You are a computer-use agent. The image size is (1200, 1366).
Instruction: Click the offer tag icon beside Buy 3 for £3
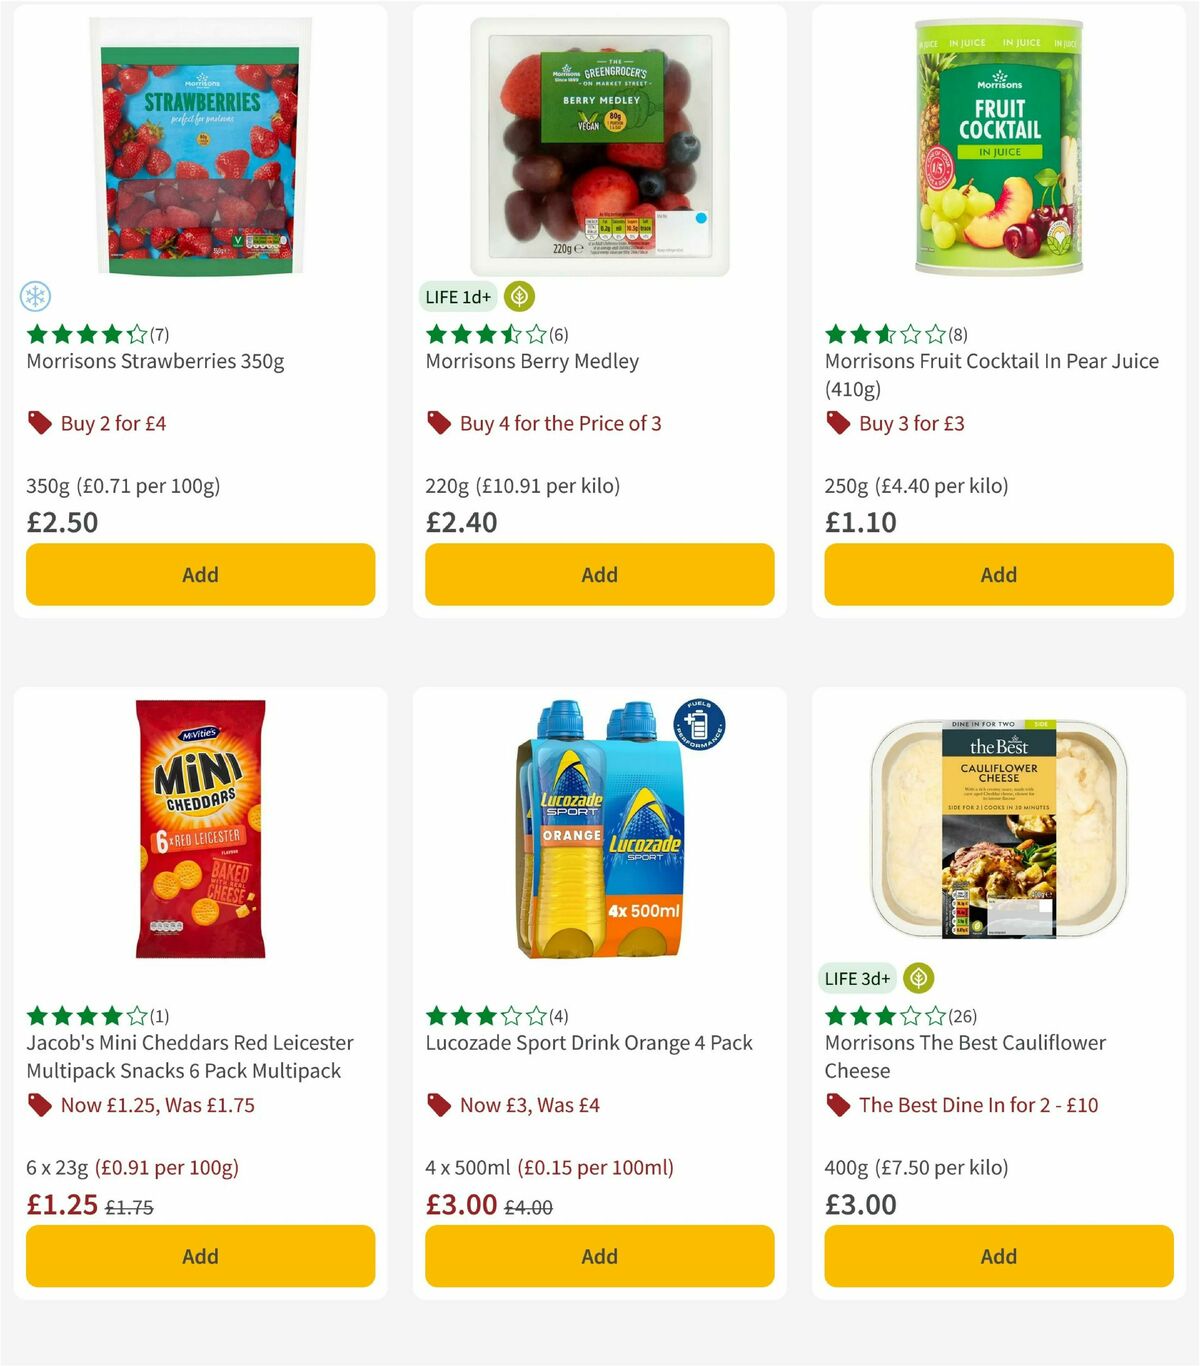pos(837,423)
